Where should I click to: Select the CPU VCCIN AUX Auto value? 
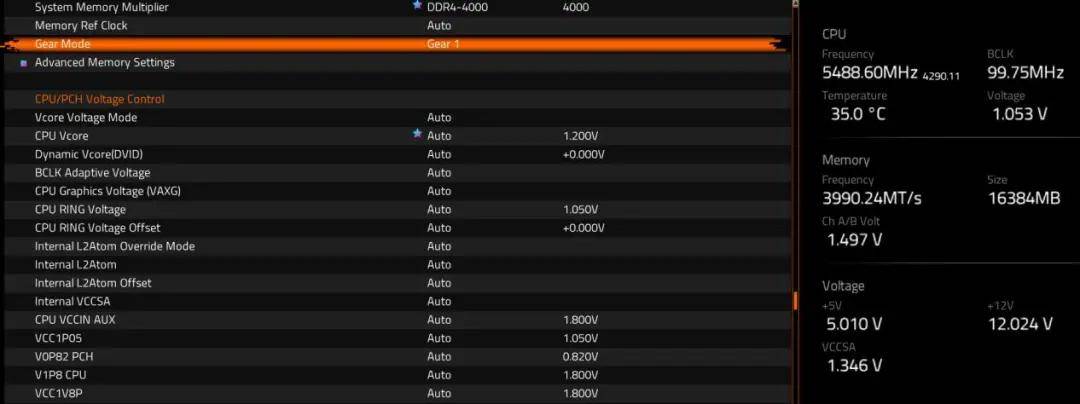tap(439, 320)
